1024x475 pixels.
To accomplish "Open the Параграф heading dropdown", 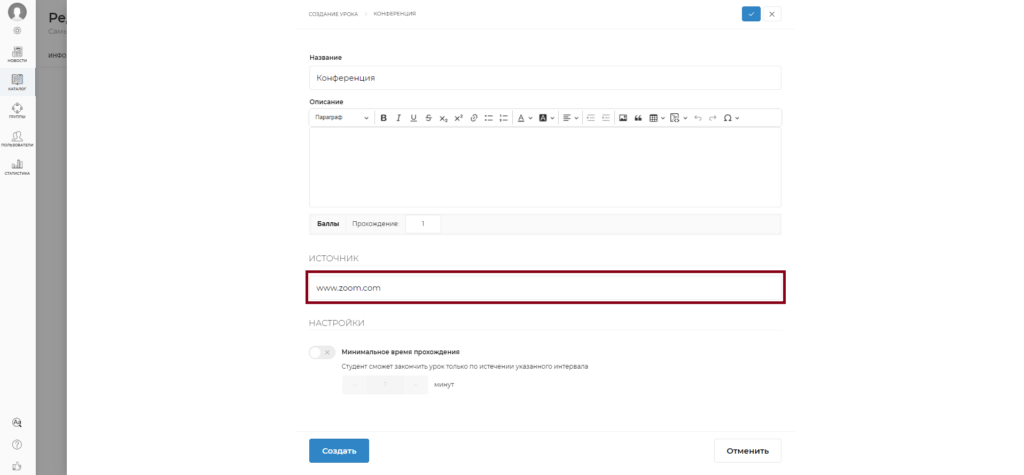I will (x=342, y=118).
